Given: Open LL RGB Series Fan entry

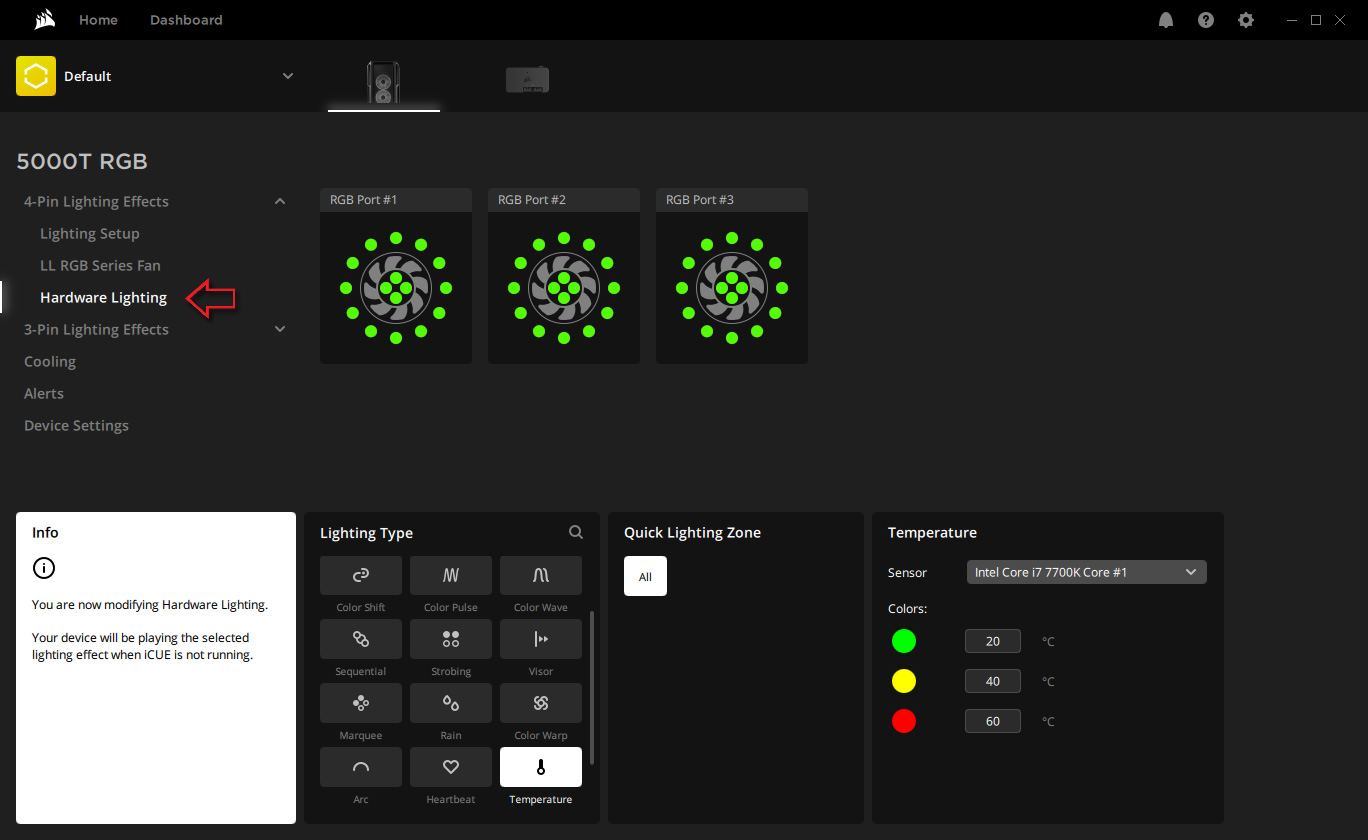Looking at the screenshot, I should click(100, 266).
